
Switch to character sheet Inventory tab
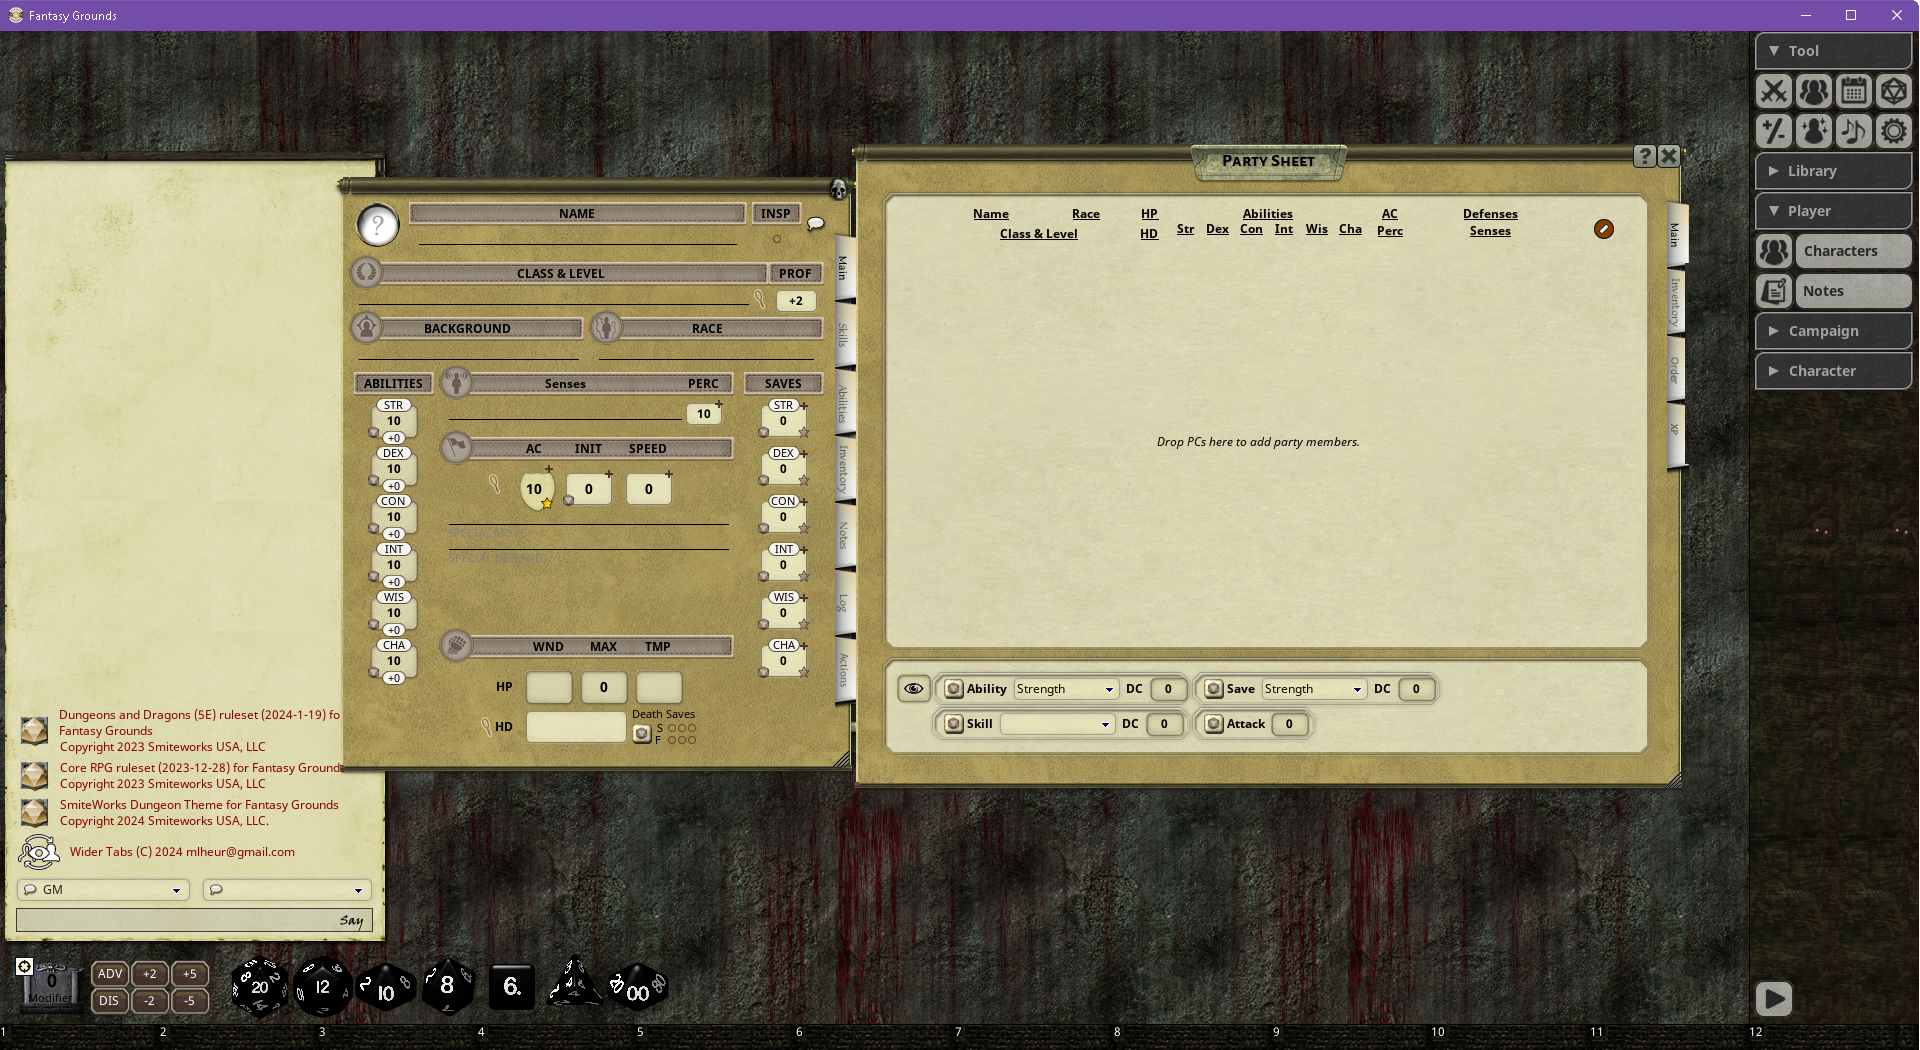(843, 468)
